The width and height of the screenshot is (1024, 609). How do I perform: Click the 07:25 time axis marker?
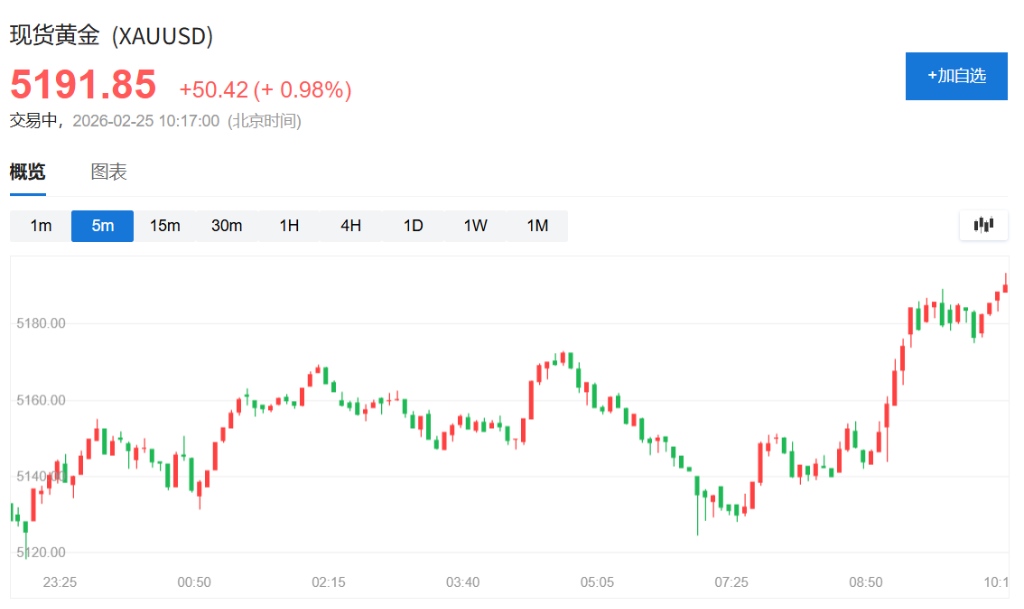click(x=731, y=582)
